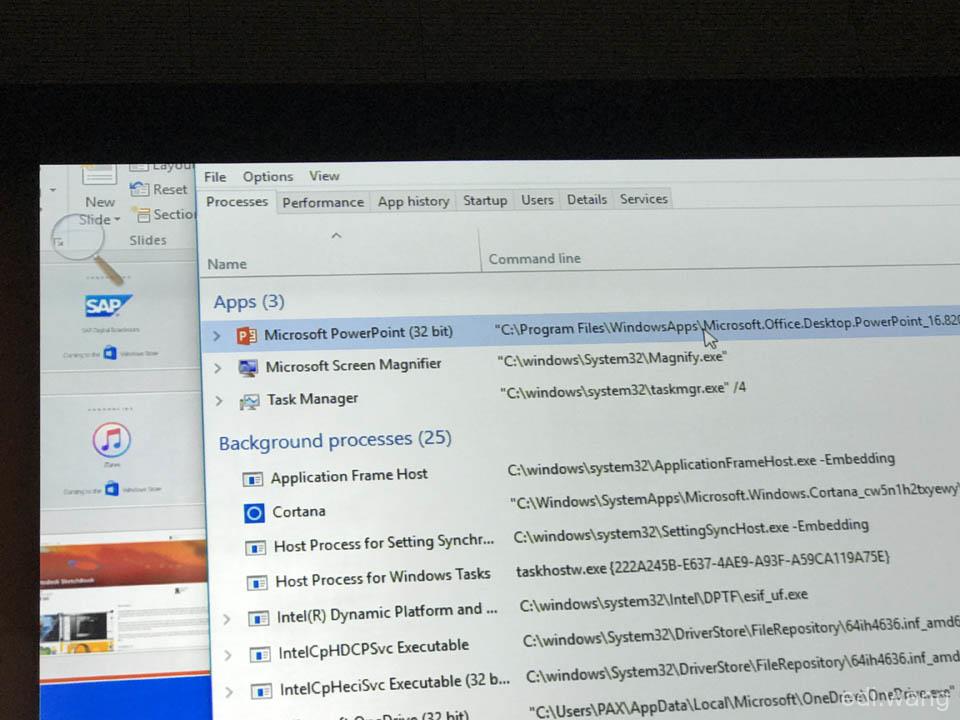Image resolution: width=960 pixels, height=720 pixels.
Task: Click the Intel(R) Dynamic Platform process icon
Action: (x=259, y=619)
